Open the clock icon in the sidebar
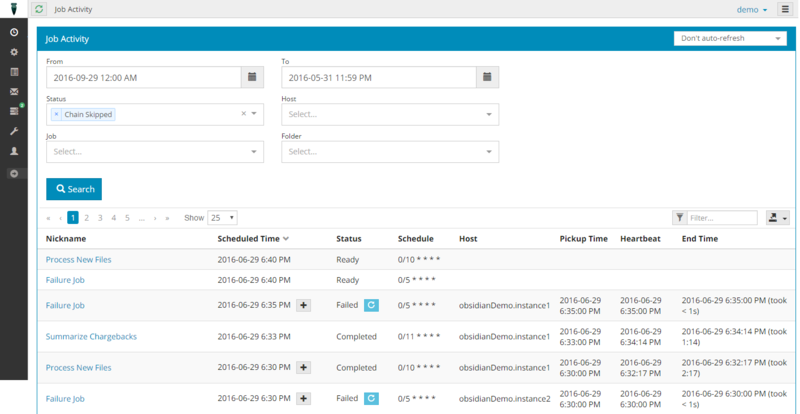800x414 pixels. coord(14,32)
